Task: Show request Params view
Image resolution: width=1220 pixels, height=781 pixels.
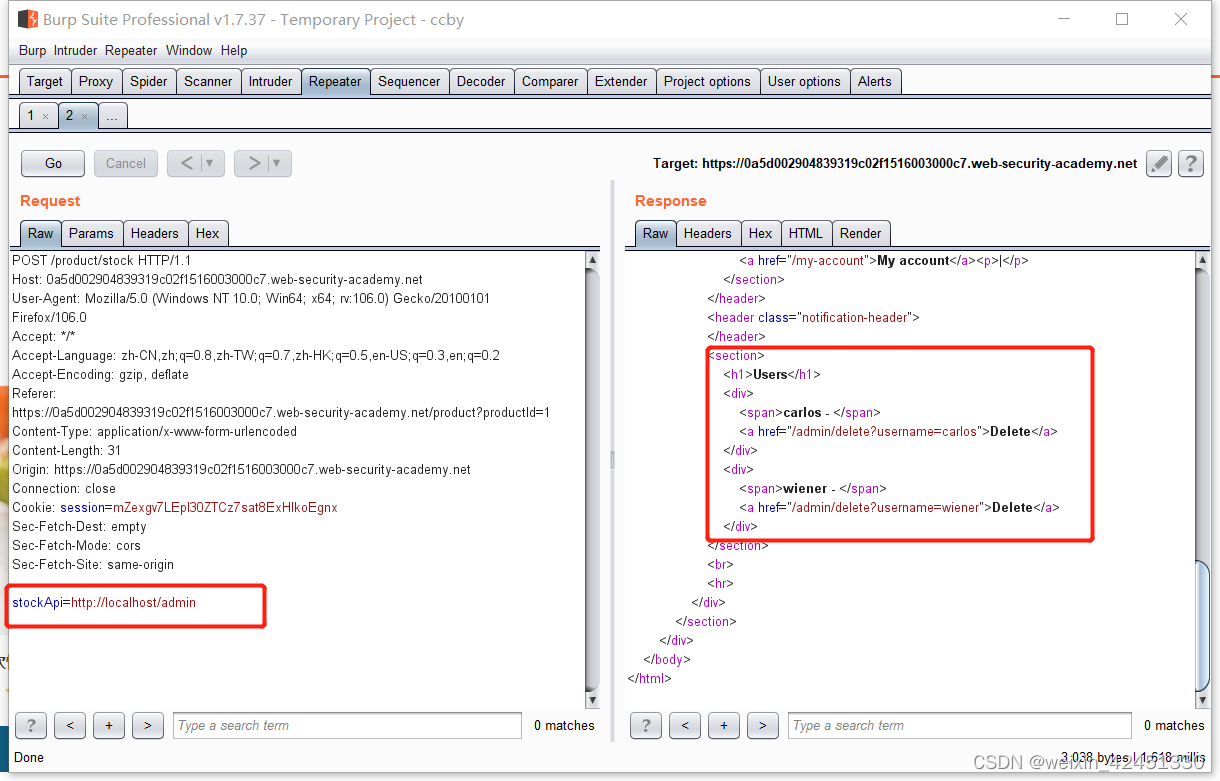Action: coord(91,233)
